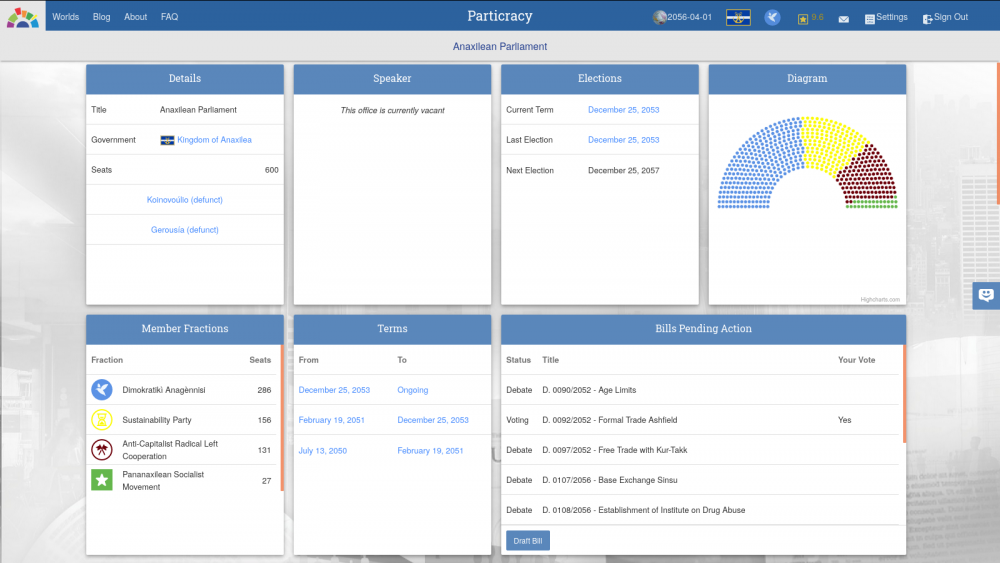Viewport: 1000px width, 563px height.
Task: Click the globe icon beside the date
Action: tap(659, 17)
